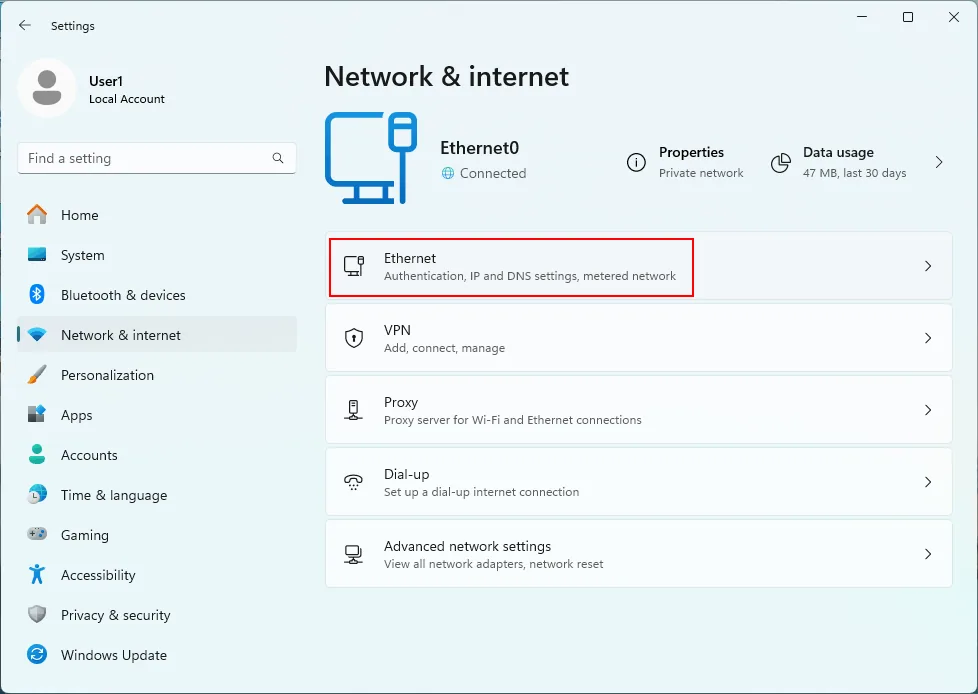Click the User1 Local Account name
The height and width of the screenshot is (694, 978).
pyautogui.click(x=127, y=90)
